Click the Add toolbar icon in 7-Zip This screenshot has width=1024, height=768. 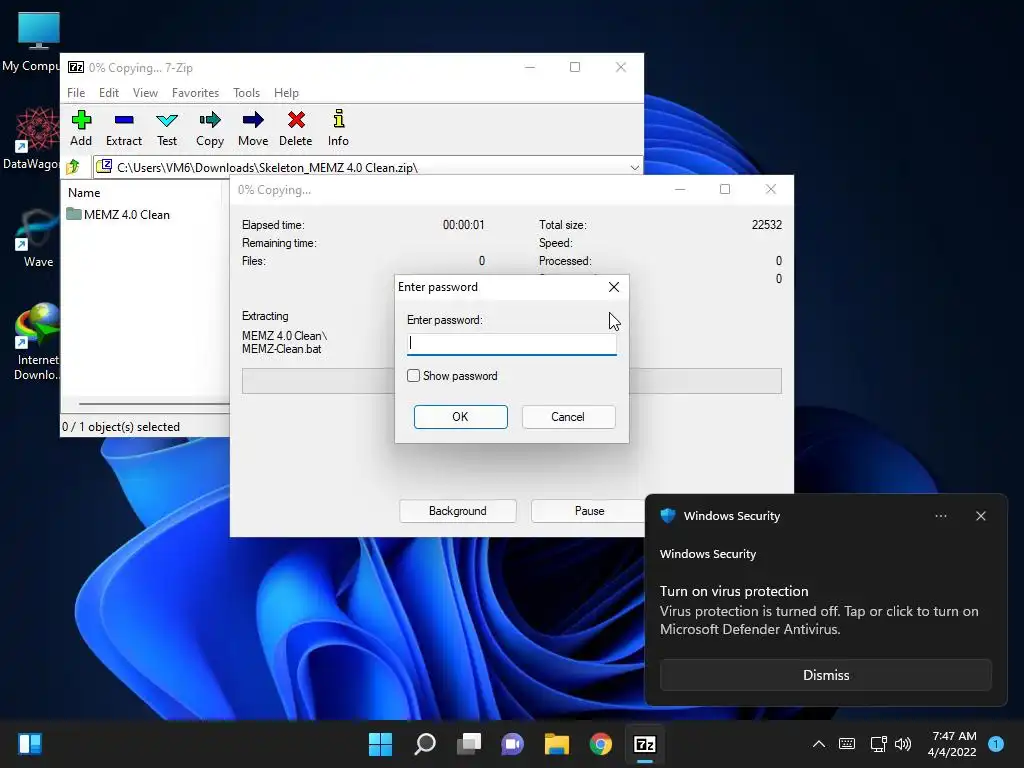pyautogui.click(x=81, y=128)
